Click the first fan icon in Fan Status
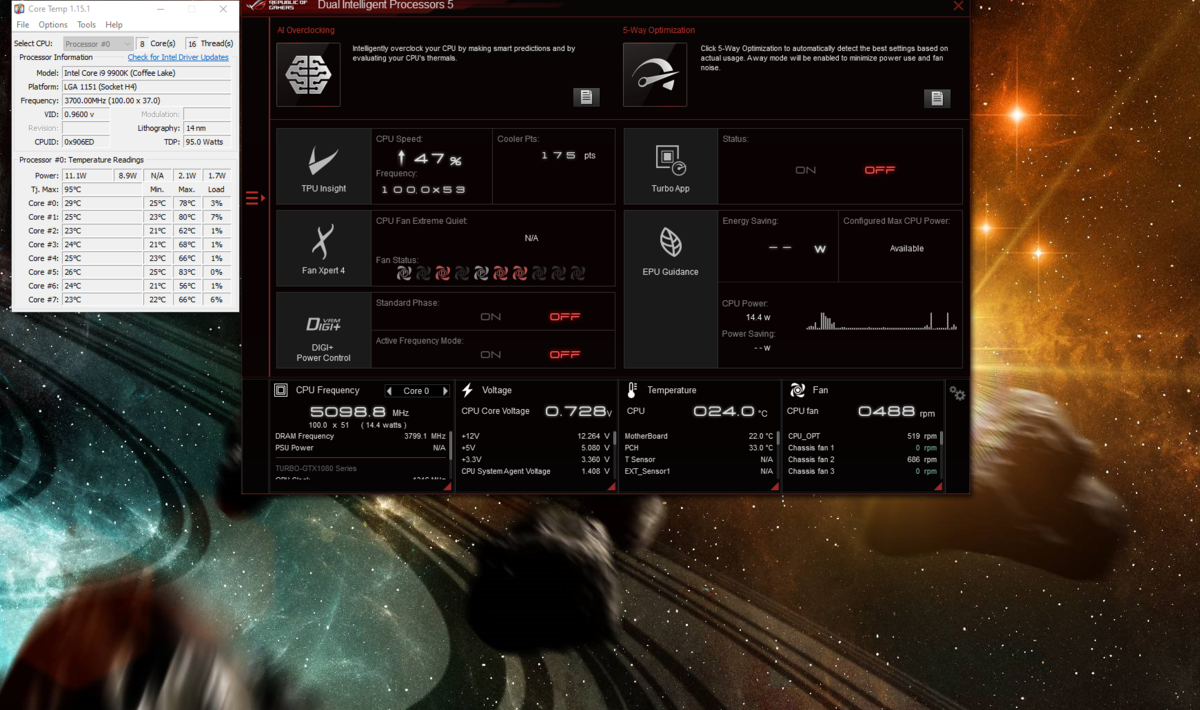Screen dimensions: 1200x710 404,273
